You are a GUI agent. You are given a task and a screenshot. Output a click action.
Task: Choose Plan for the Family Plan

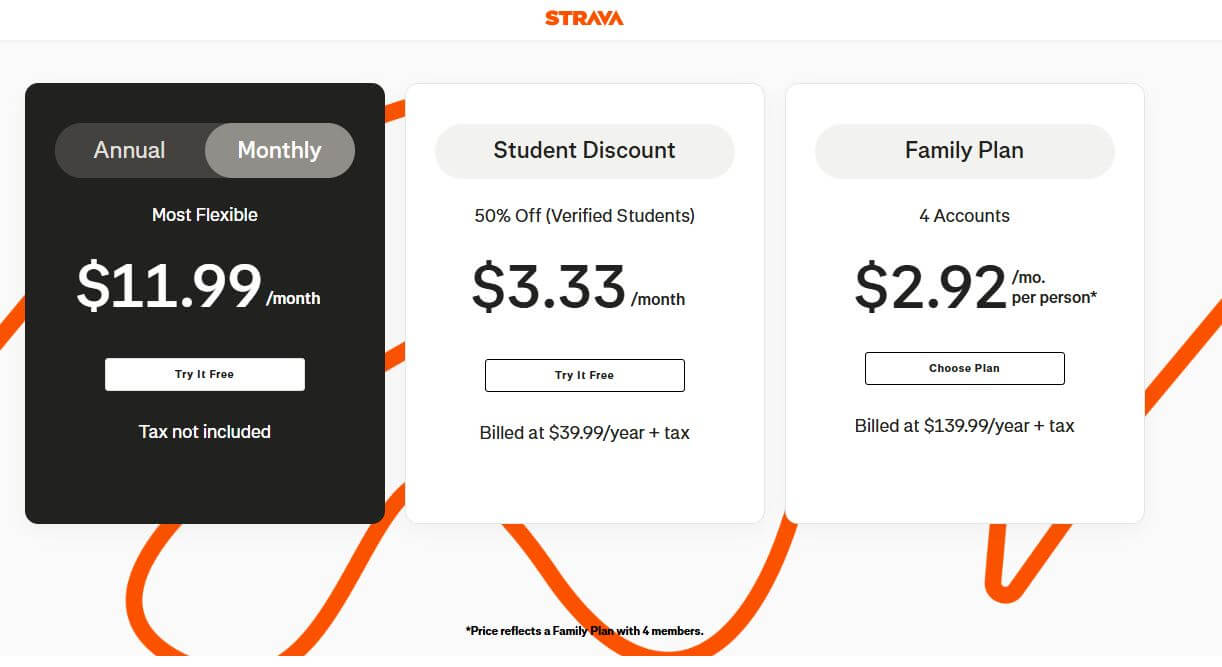964,368
